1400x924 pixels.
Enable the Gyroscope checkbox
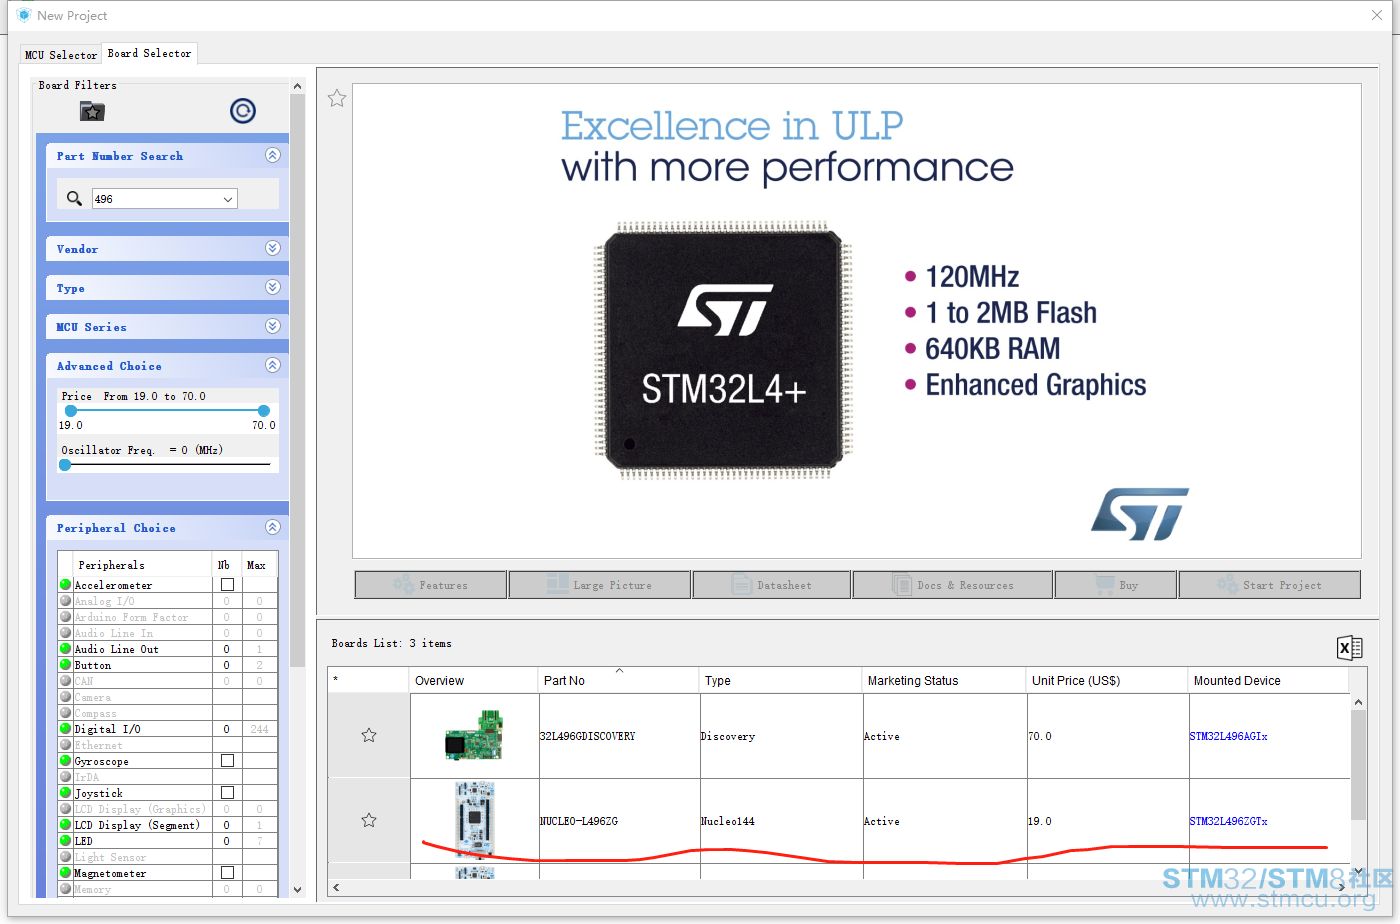(227, 761)
